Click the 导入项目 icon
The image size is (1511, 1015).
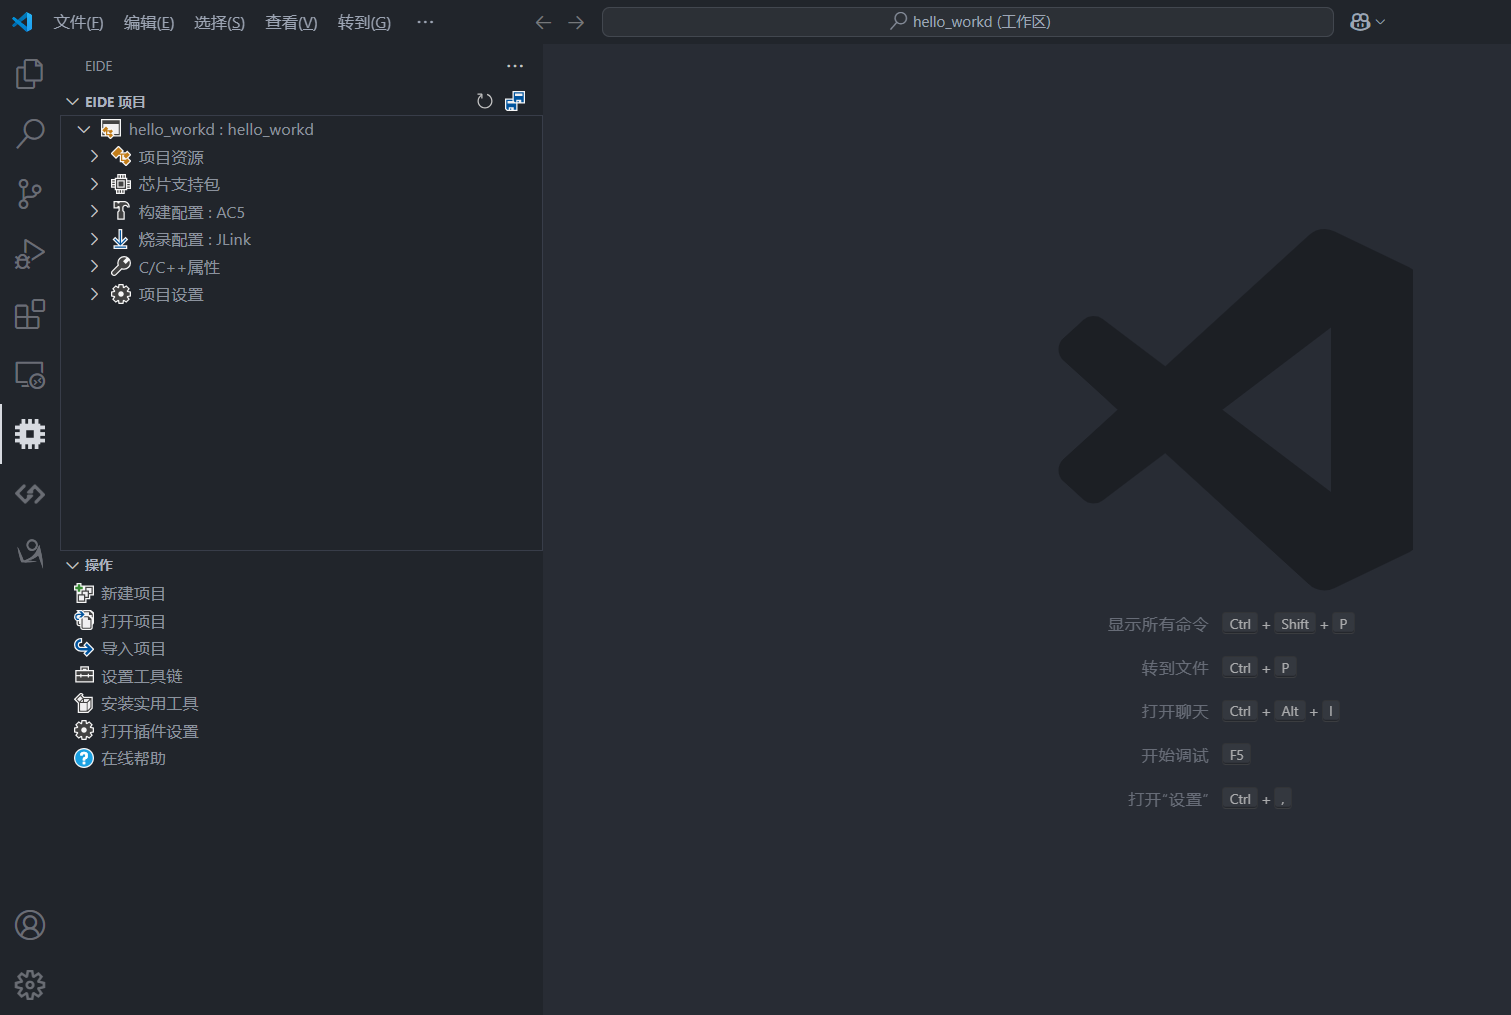click(84, 648)
